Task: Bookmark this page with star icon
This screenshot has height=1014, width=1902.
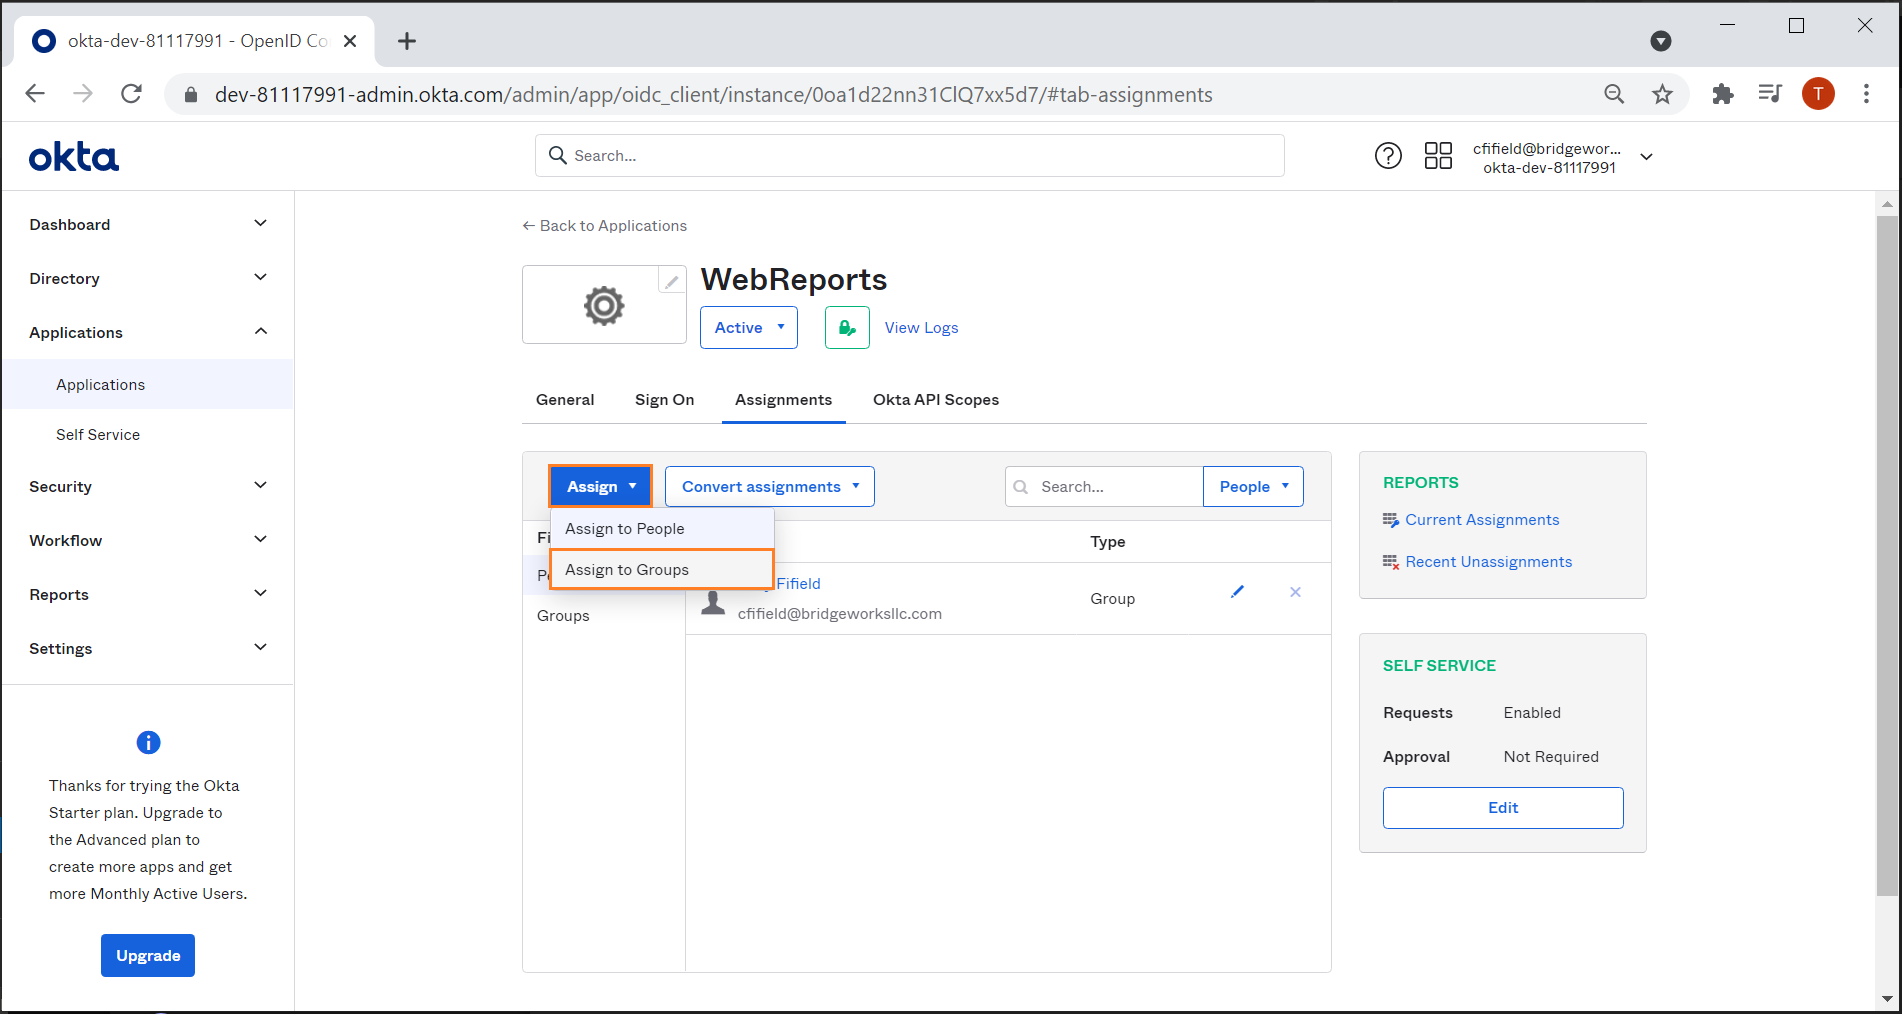Action: 1662,94
